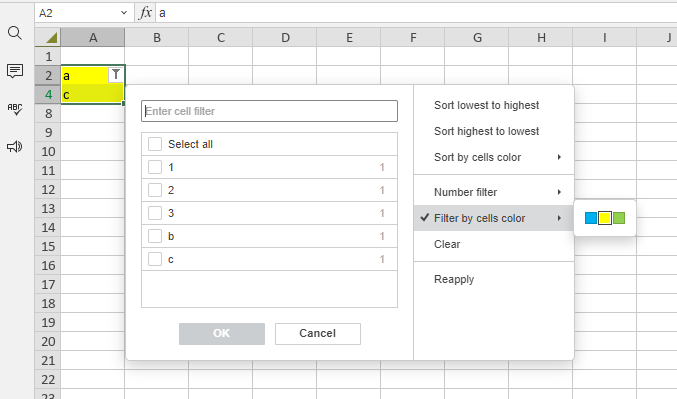Open the feedback megaphone icon

pos(15,147)
